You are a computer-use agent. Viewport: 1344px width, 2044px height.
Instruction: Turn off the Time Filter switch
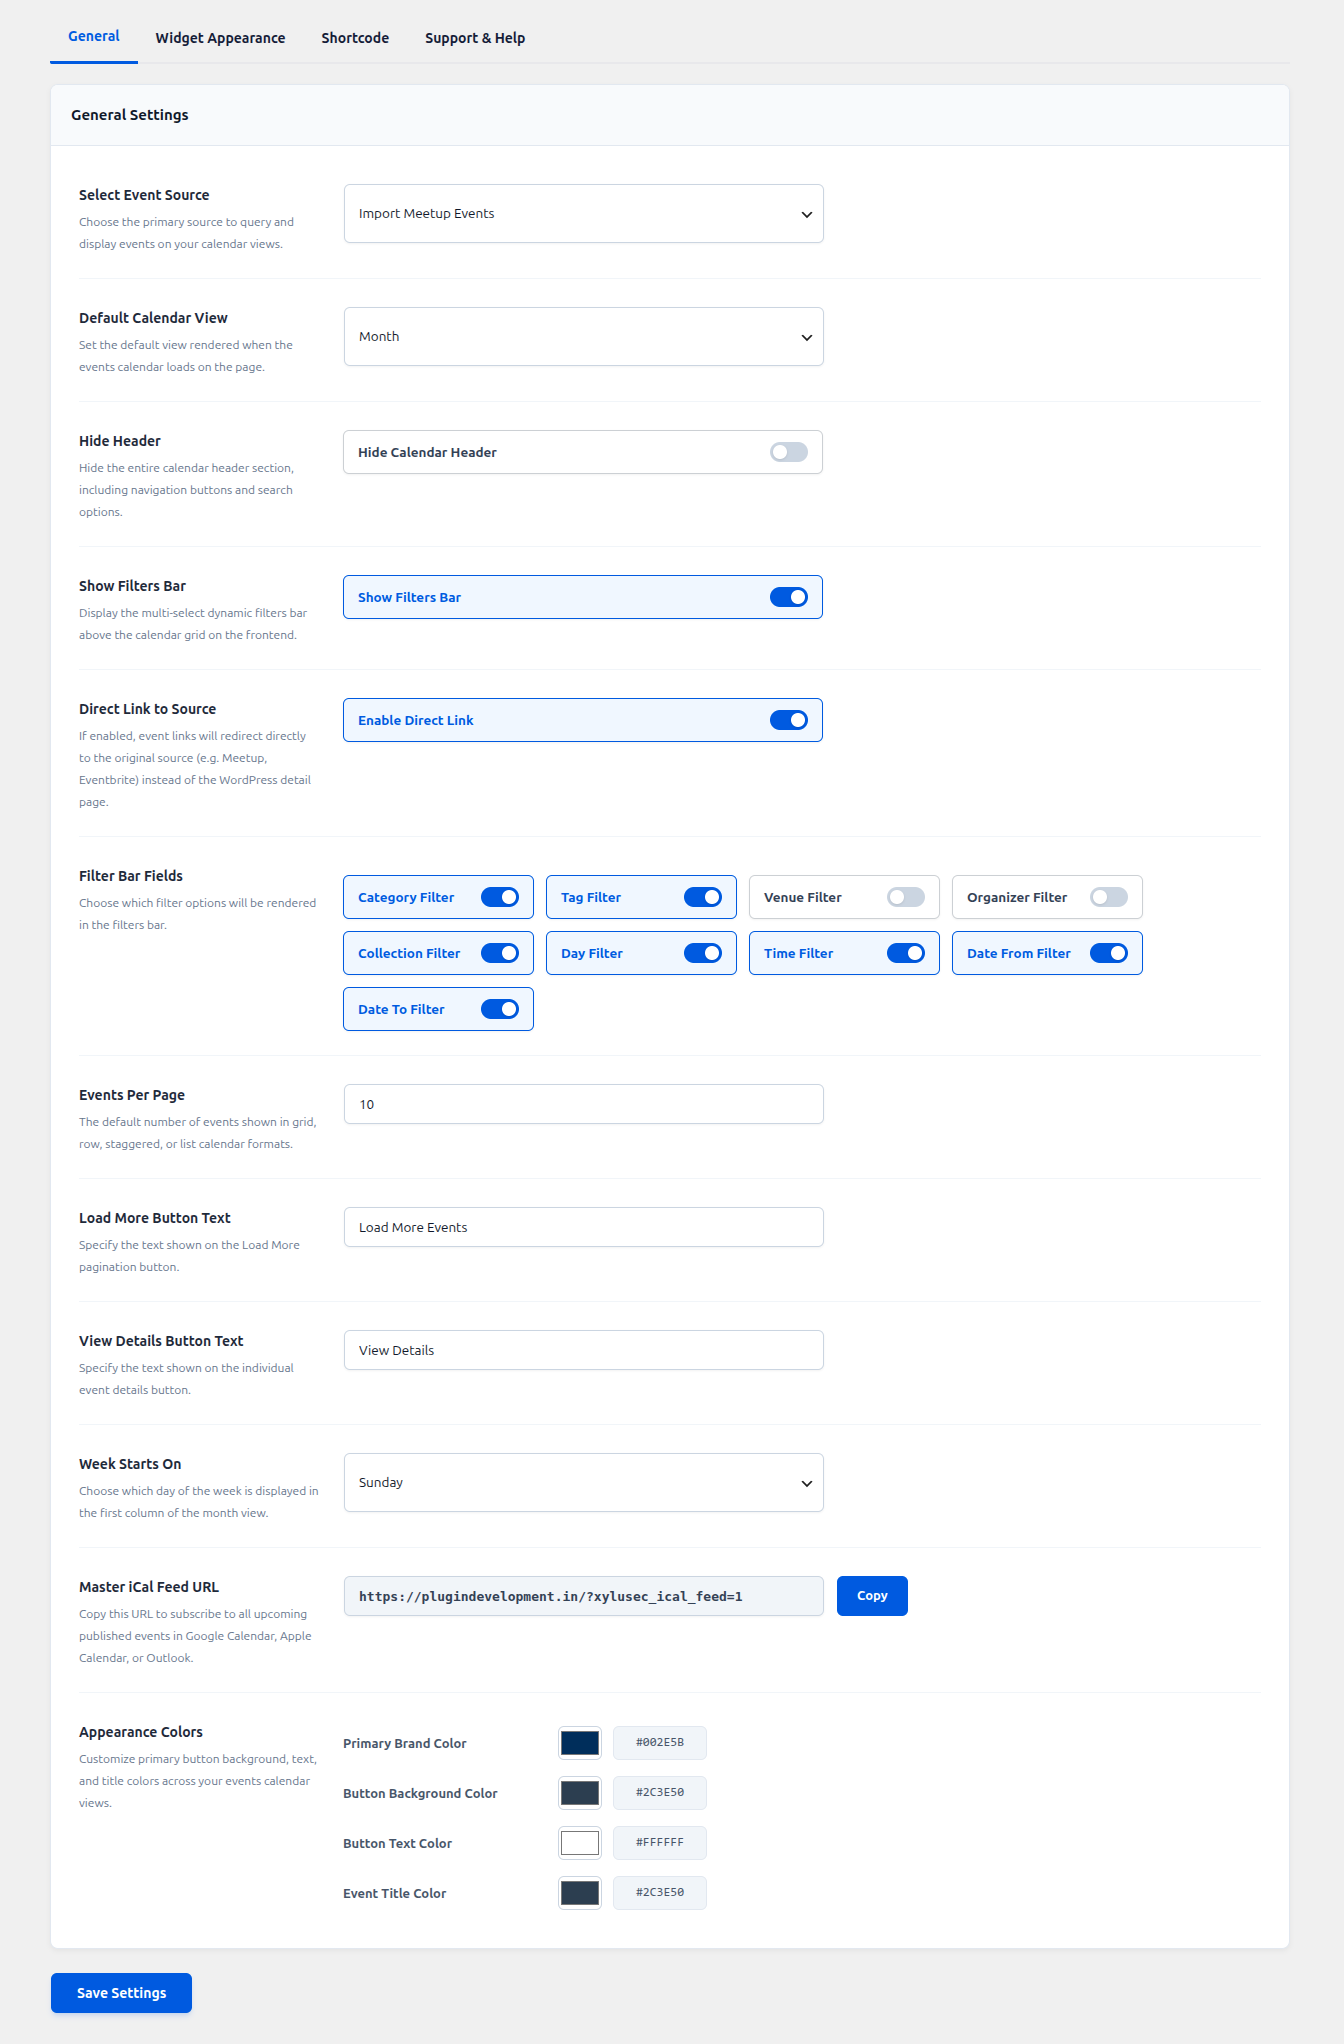906,953
